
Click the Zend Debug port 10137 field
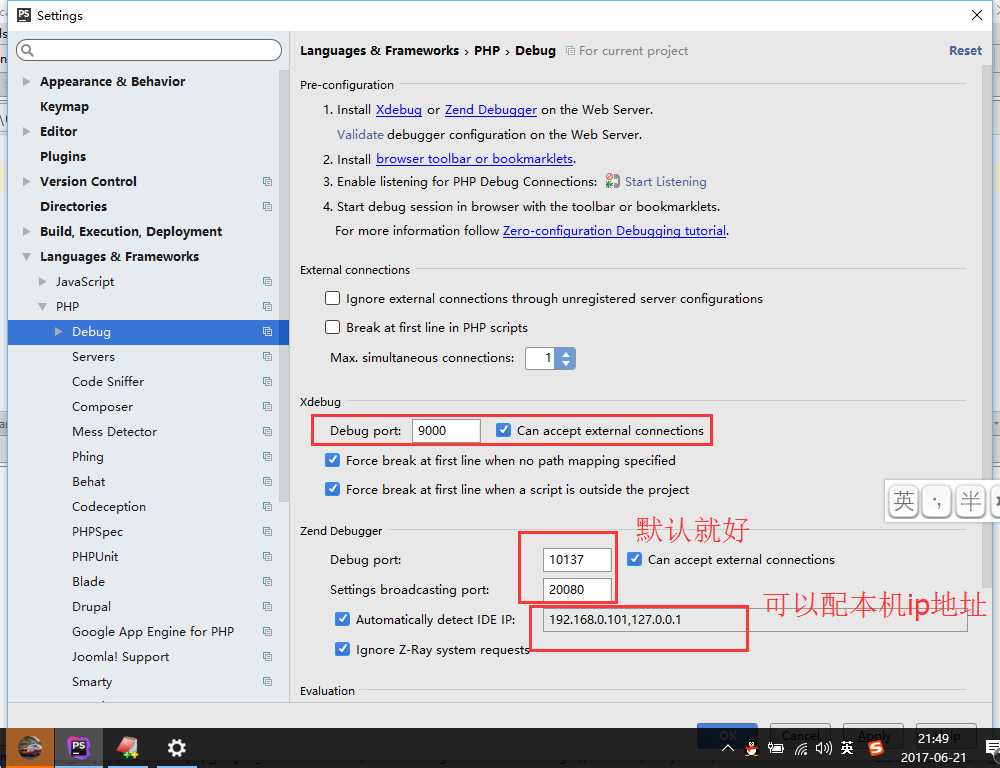pyautogui.click(x=577, y=559)
